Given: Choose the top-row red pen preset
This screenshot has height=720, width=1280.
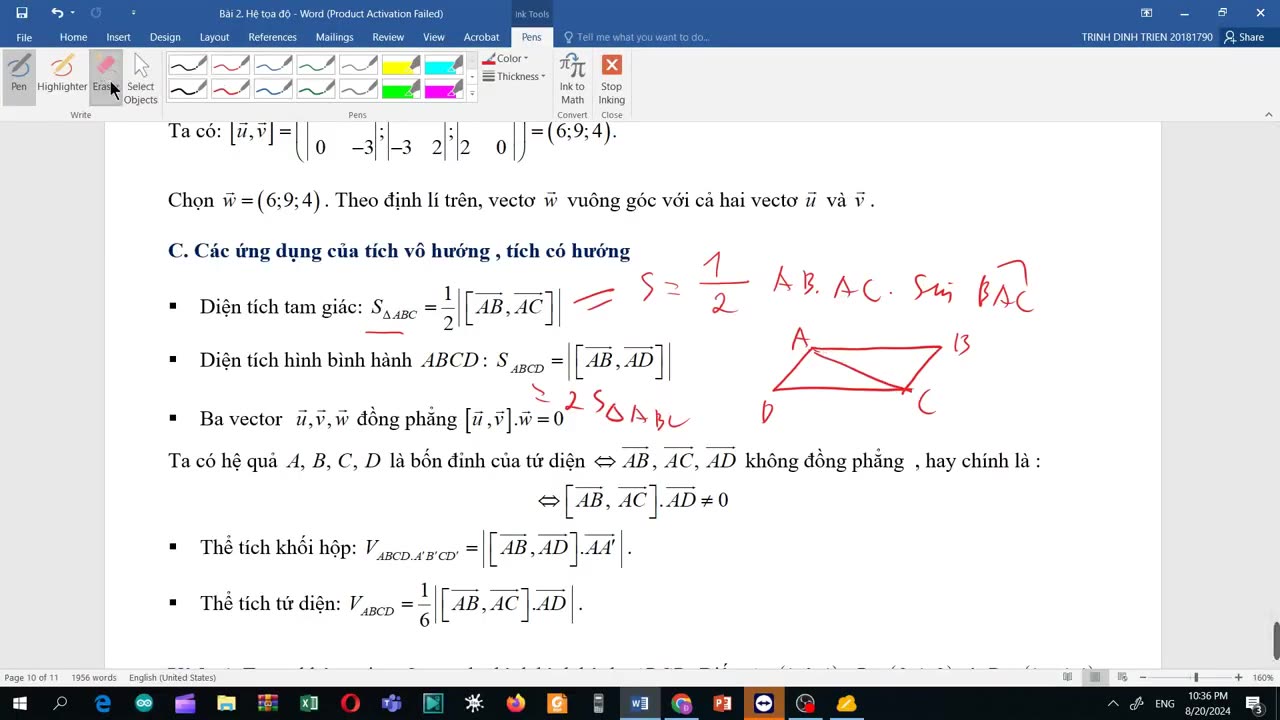Looking at the screenshot, I should 230,67.
